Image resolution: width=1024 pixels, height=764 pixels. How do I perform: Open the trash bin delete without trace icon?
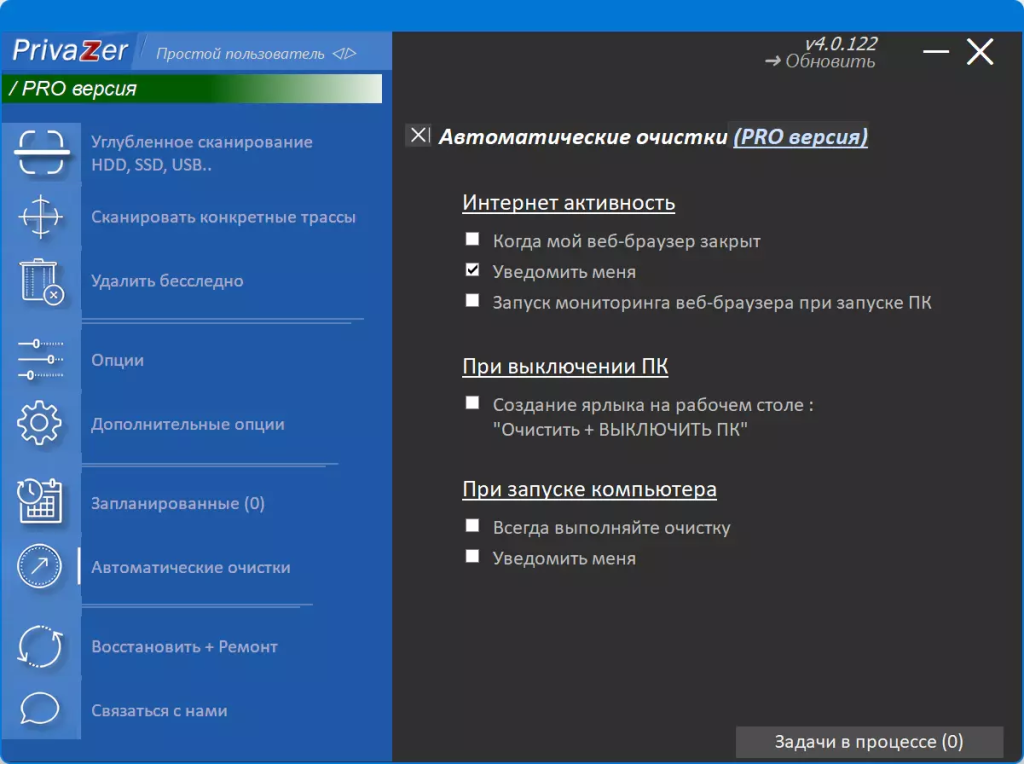(x=40, y=281)
